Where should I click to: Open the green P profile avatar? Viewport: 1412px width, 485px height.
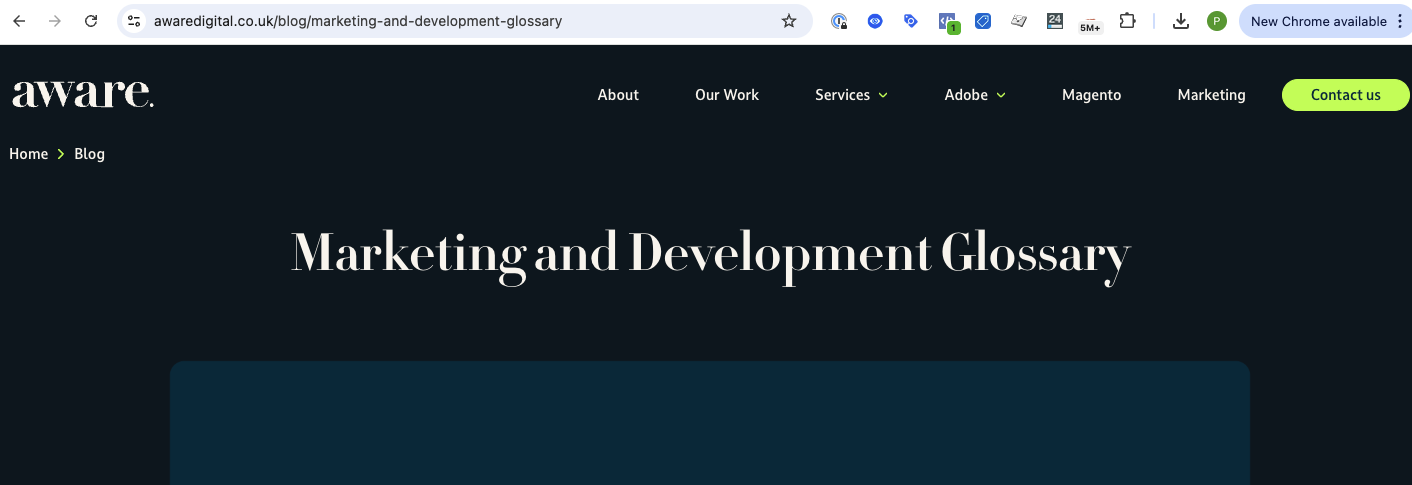coord(1217,21)
